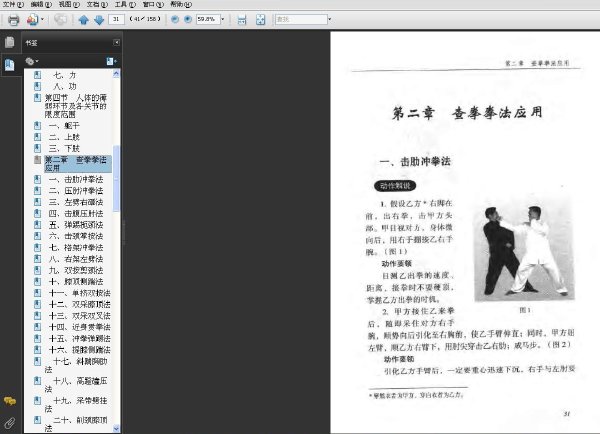This screenshot has height=434, width=600.
Task: Select bookmark entry starting 二十
Action: [x=76, y=424]
